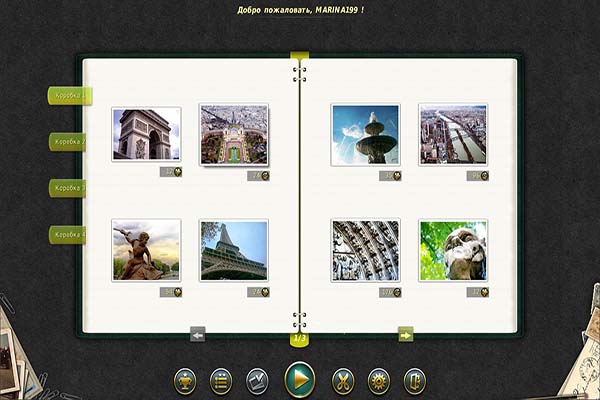Image resolution: width=600 pixels, height=400 pixels.
Task: Click piece-count badge under aerial gardens photo
Action: [x=258, y=176]
